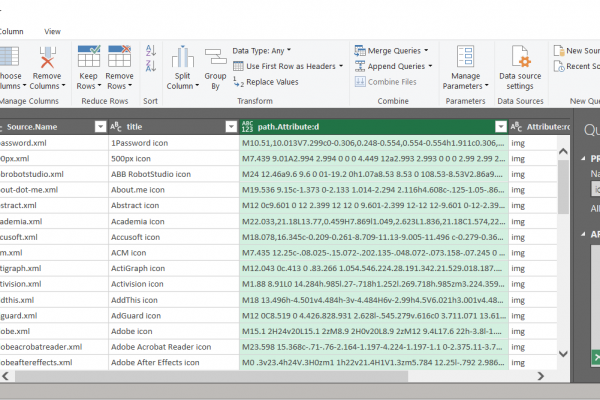Select the 'ACM icon' cell
The height and width of the screenshot is (400, 600).
click(x=174, y=253)
